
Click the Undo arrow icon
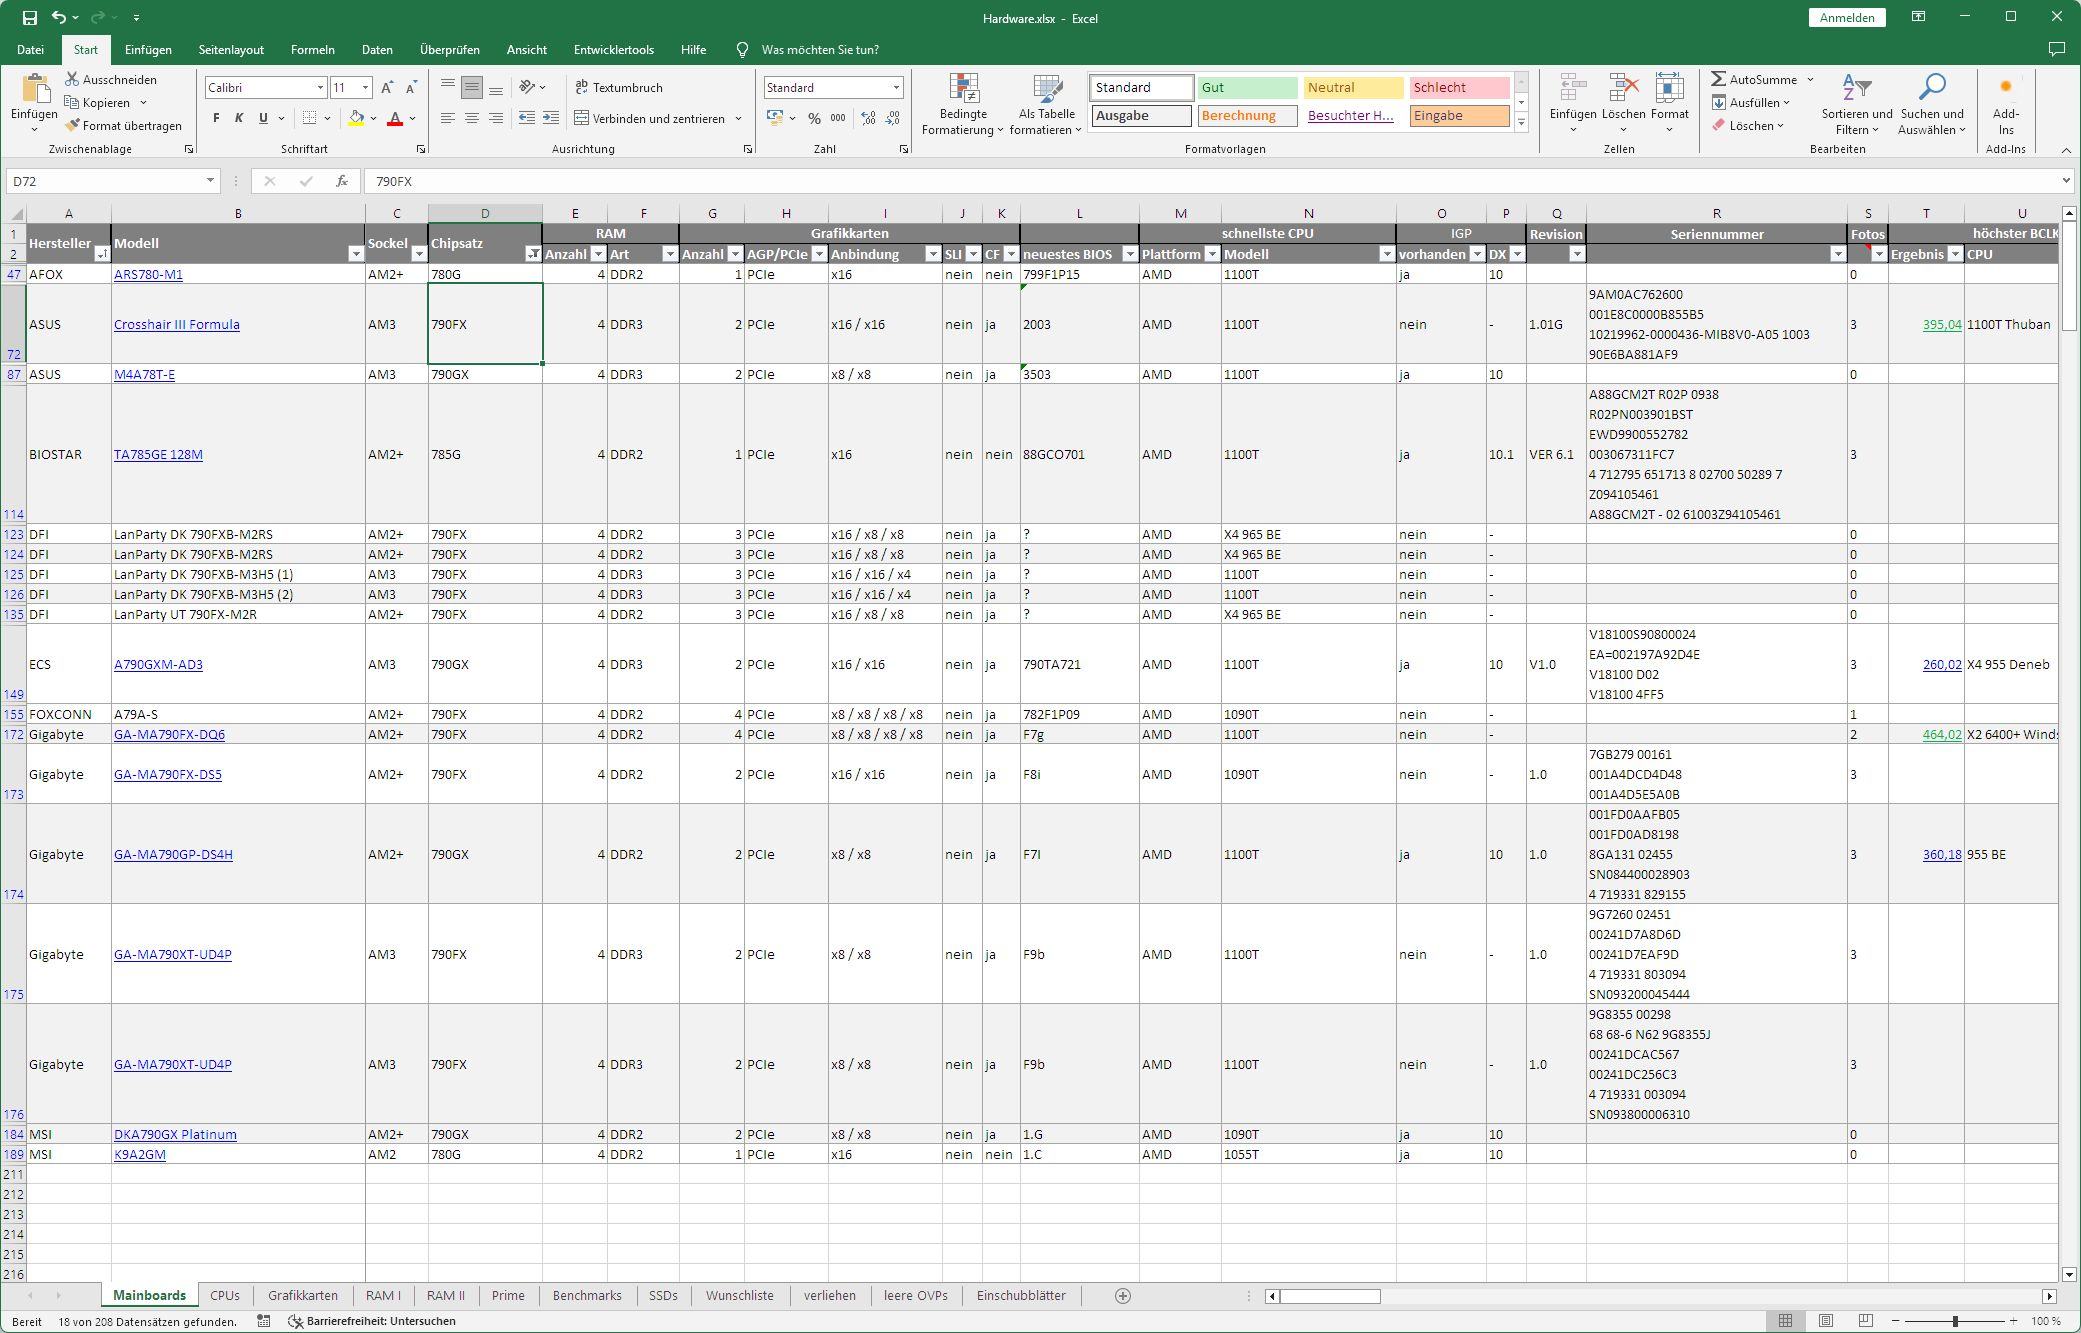[59, 18]
